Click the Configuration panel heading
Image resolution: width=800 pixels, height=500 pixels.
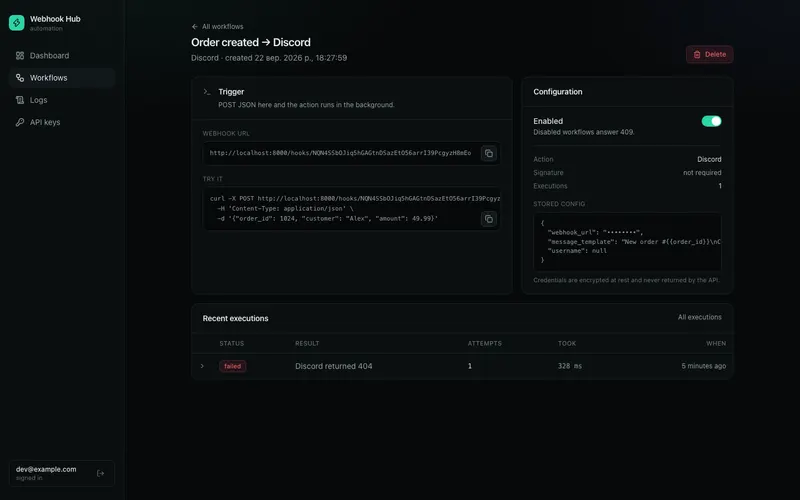[x=558, y=92]
